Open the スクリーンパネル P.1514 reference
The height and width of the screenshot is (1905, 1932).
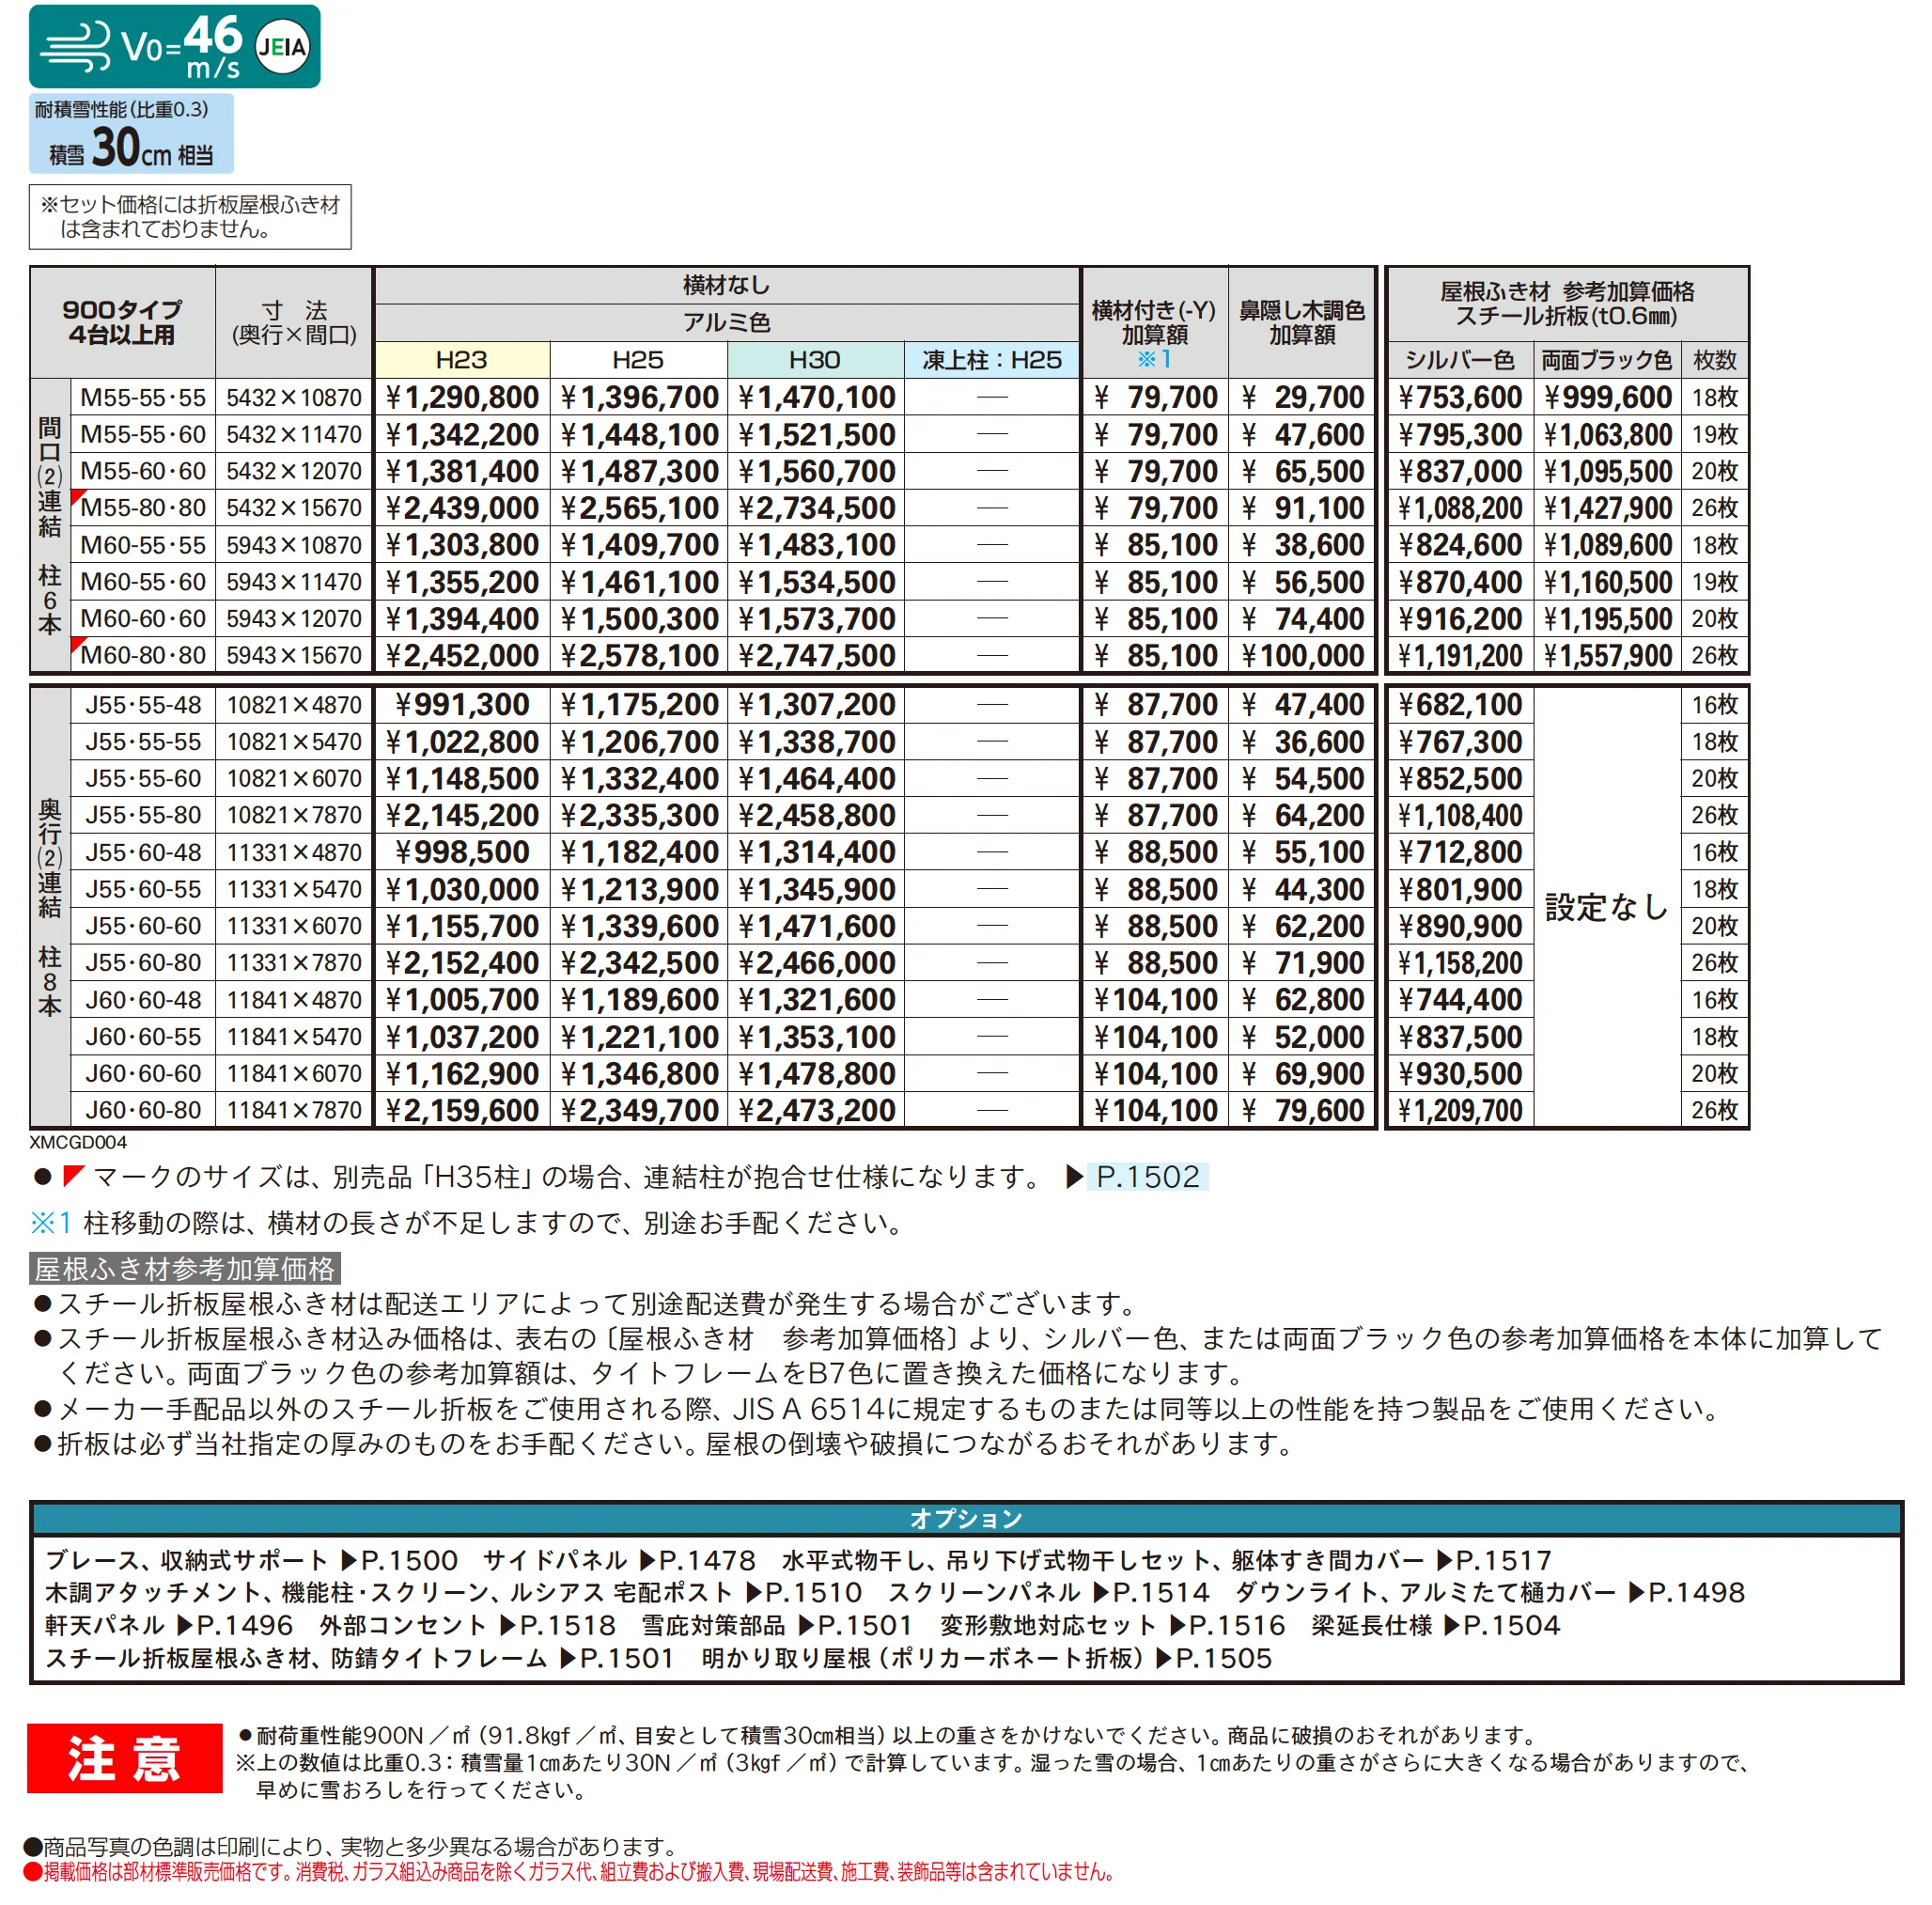(x=1048, y=1592)
